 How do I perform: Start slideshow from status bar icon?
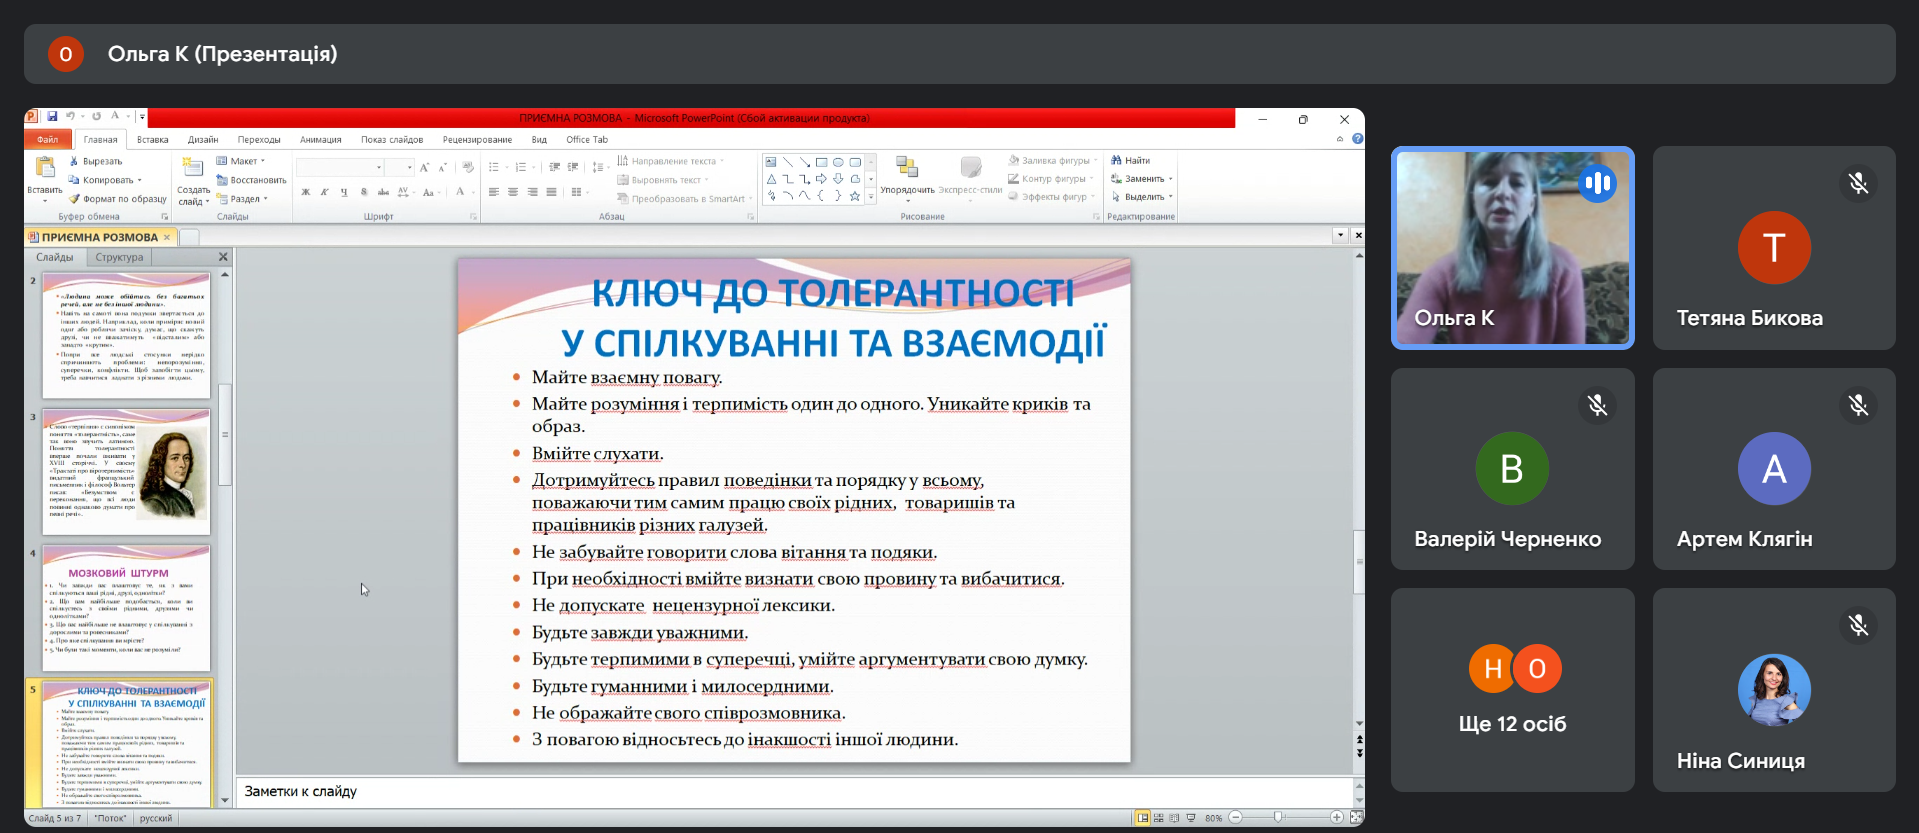(1191, 818)
